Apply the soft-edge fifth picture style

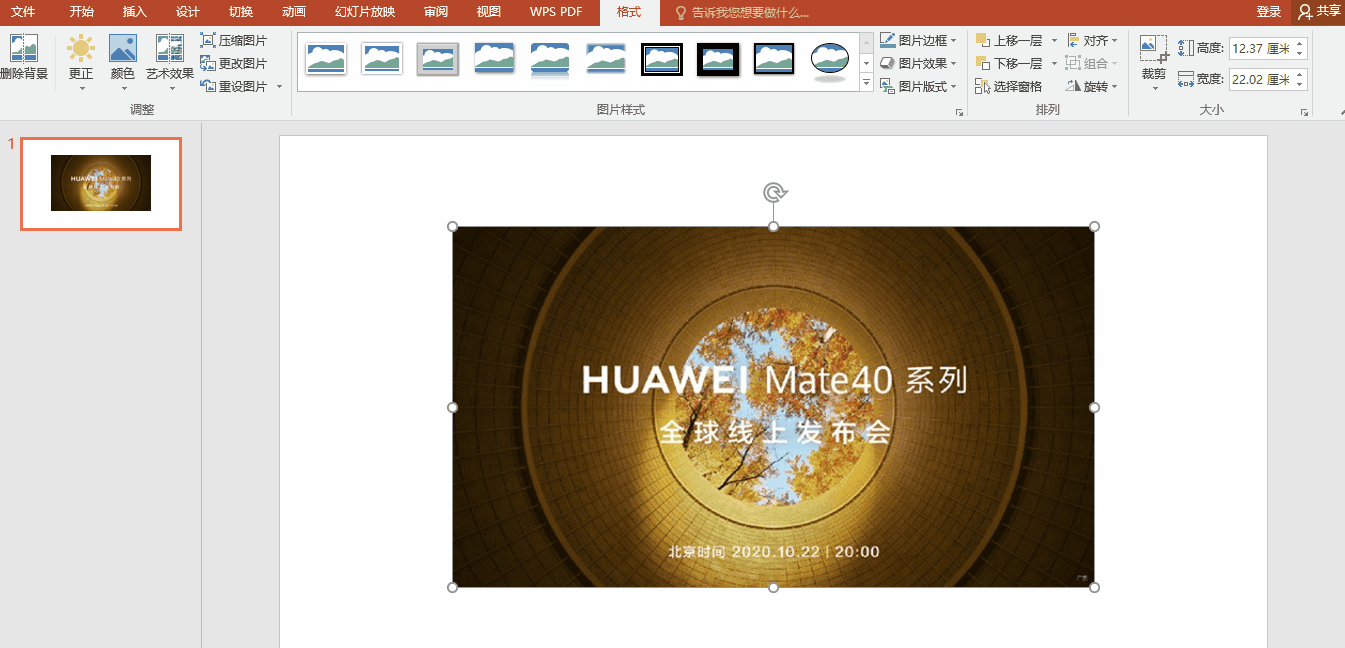pos(550,59)
